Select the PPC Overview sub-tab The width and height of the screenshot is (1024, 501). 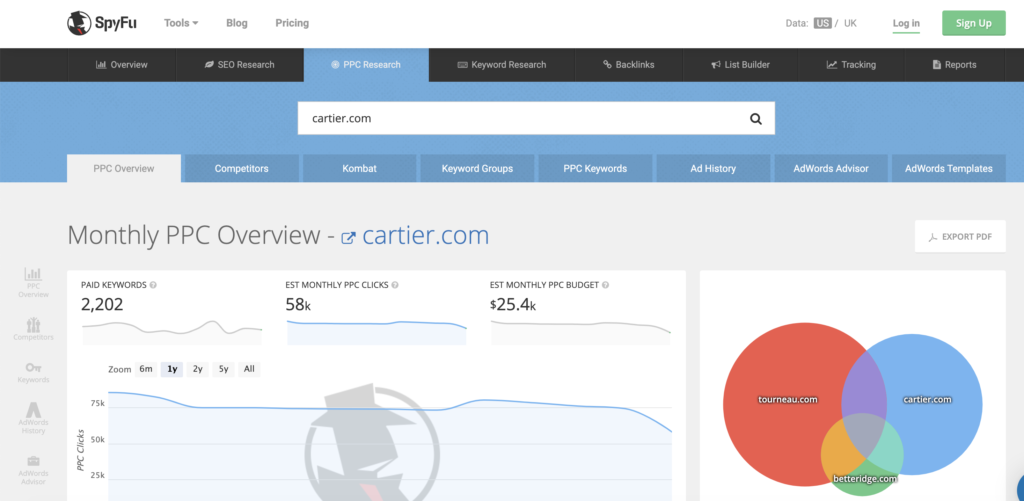tap(123, 169)
